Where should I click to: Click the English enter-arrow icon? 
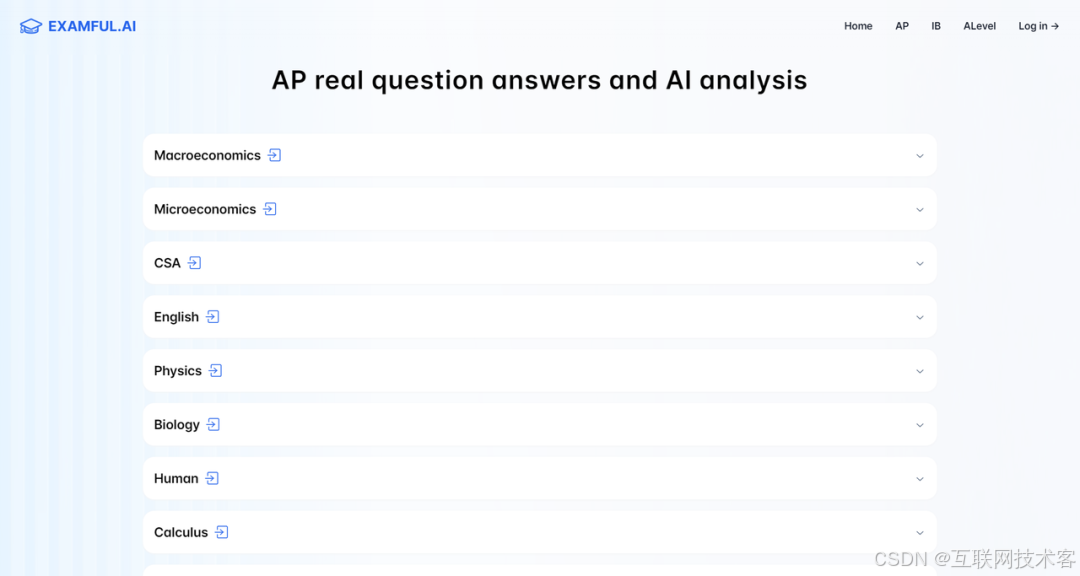213,316
